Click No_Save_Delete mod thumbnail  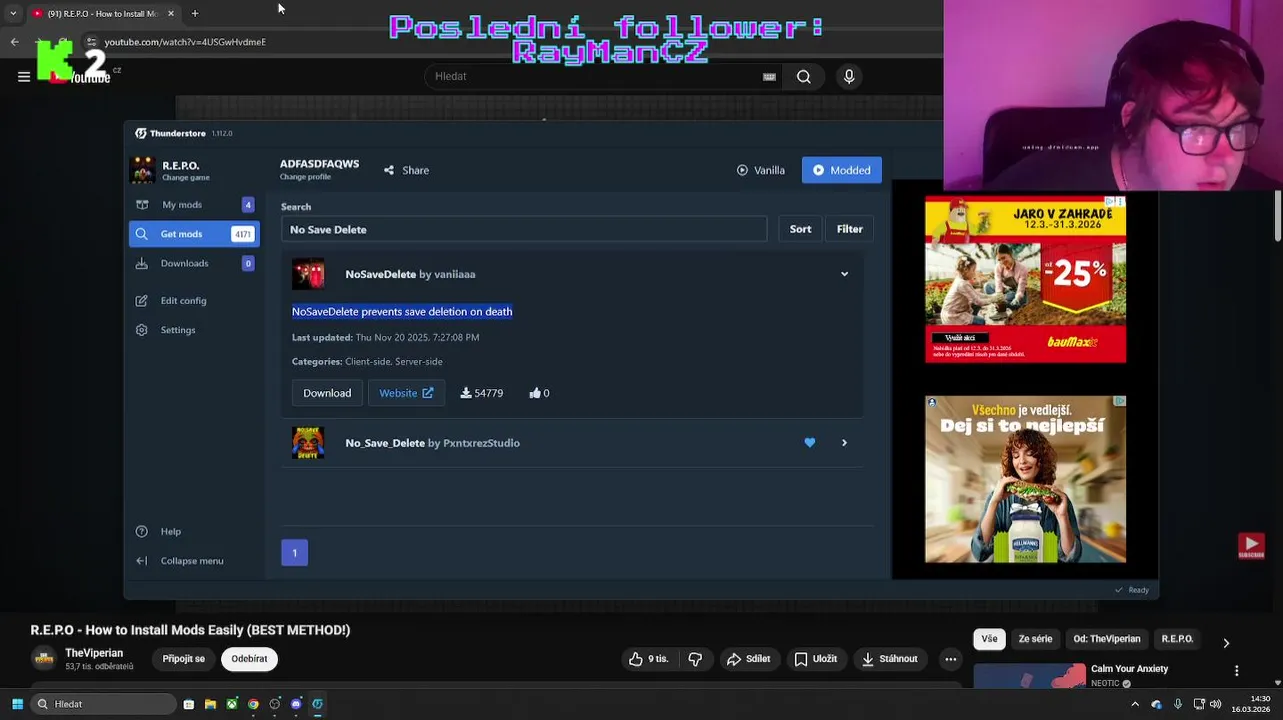click(x=308, y=443)
